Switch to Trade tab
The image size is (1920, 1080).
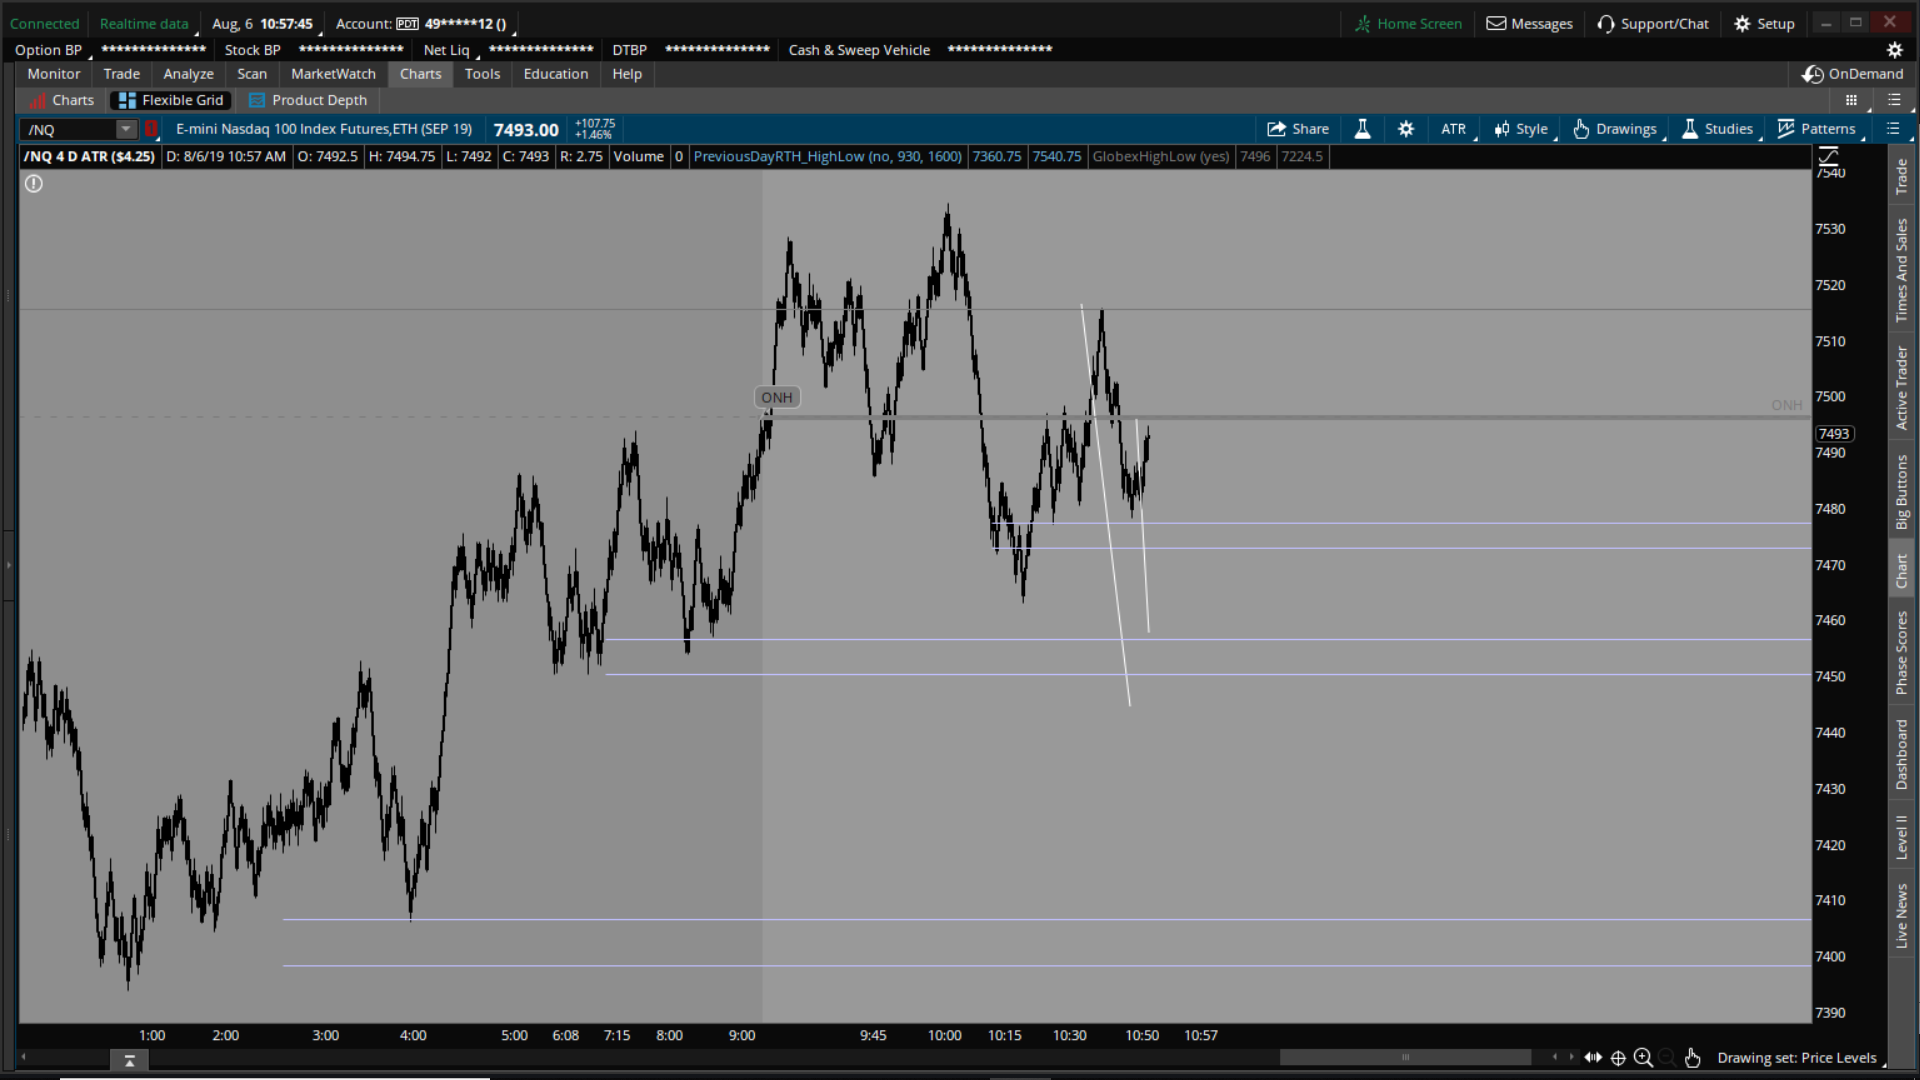(x=122, y=74)
